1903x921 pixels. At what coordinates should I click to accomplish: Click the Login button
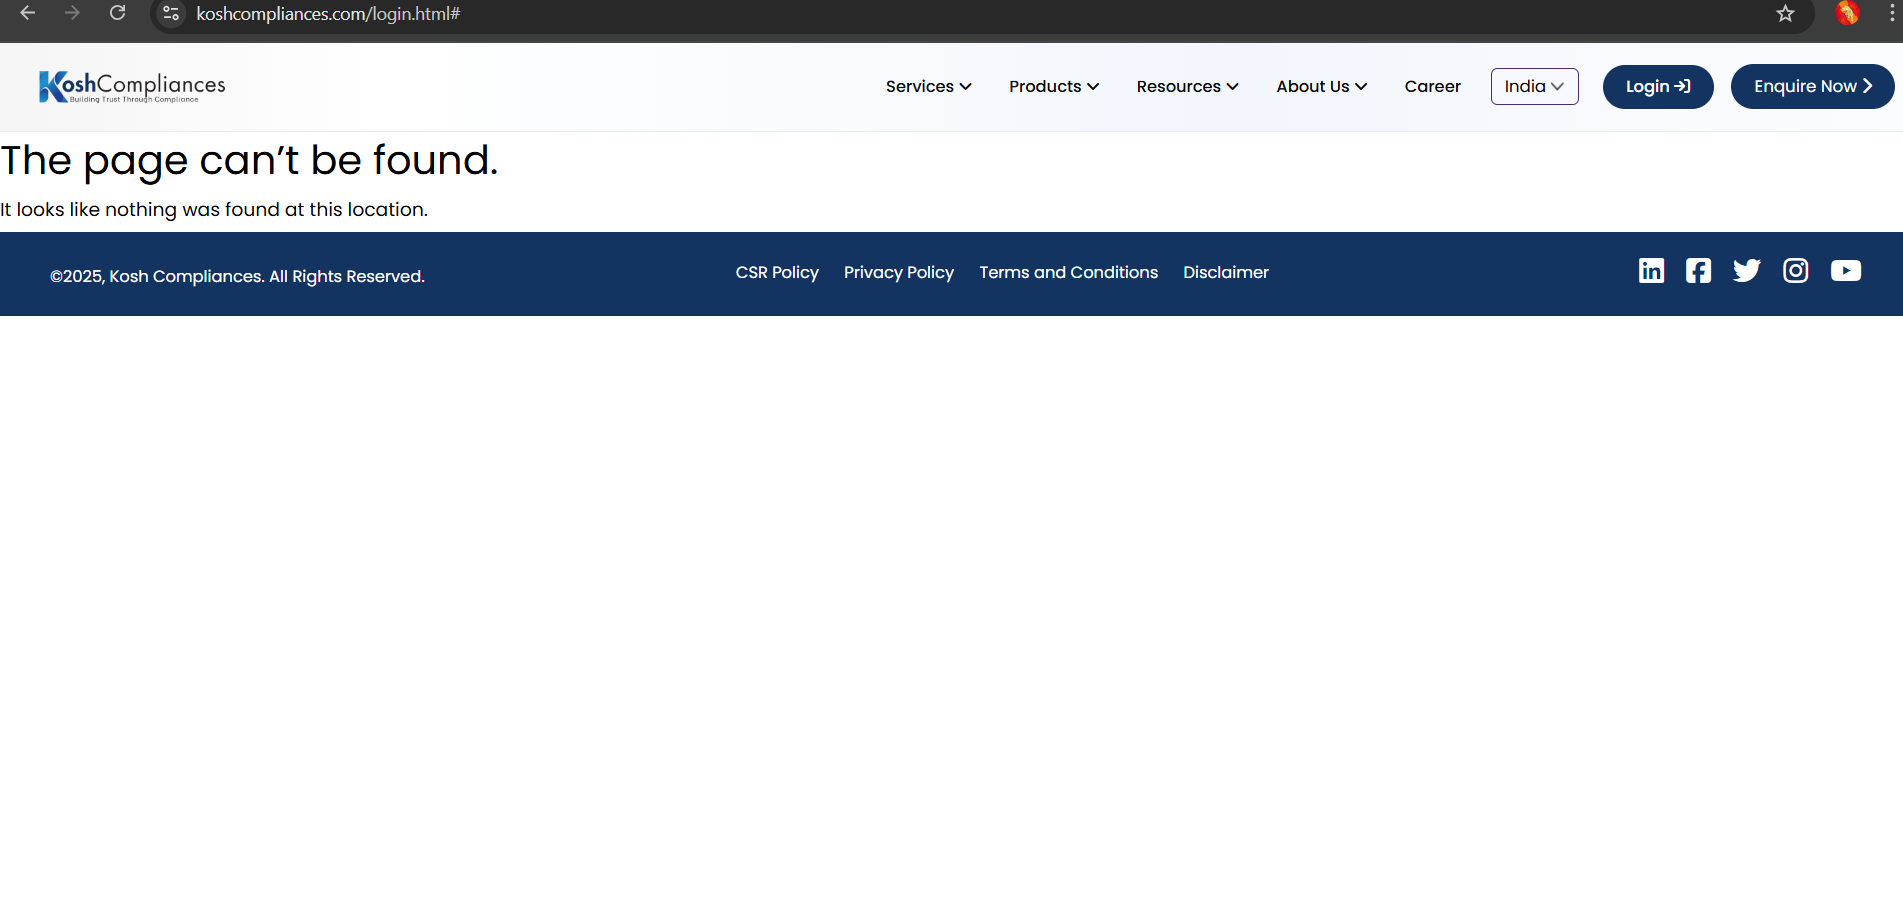click(x=1657, y=87)
